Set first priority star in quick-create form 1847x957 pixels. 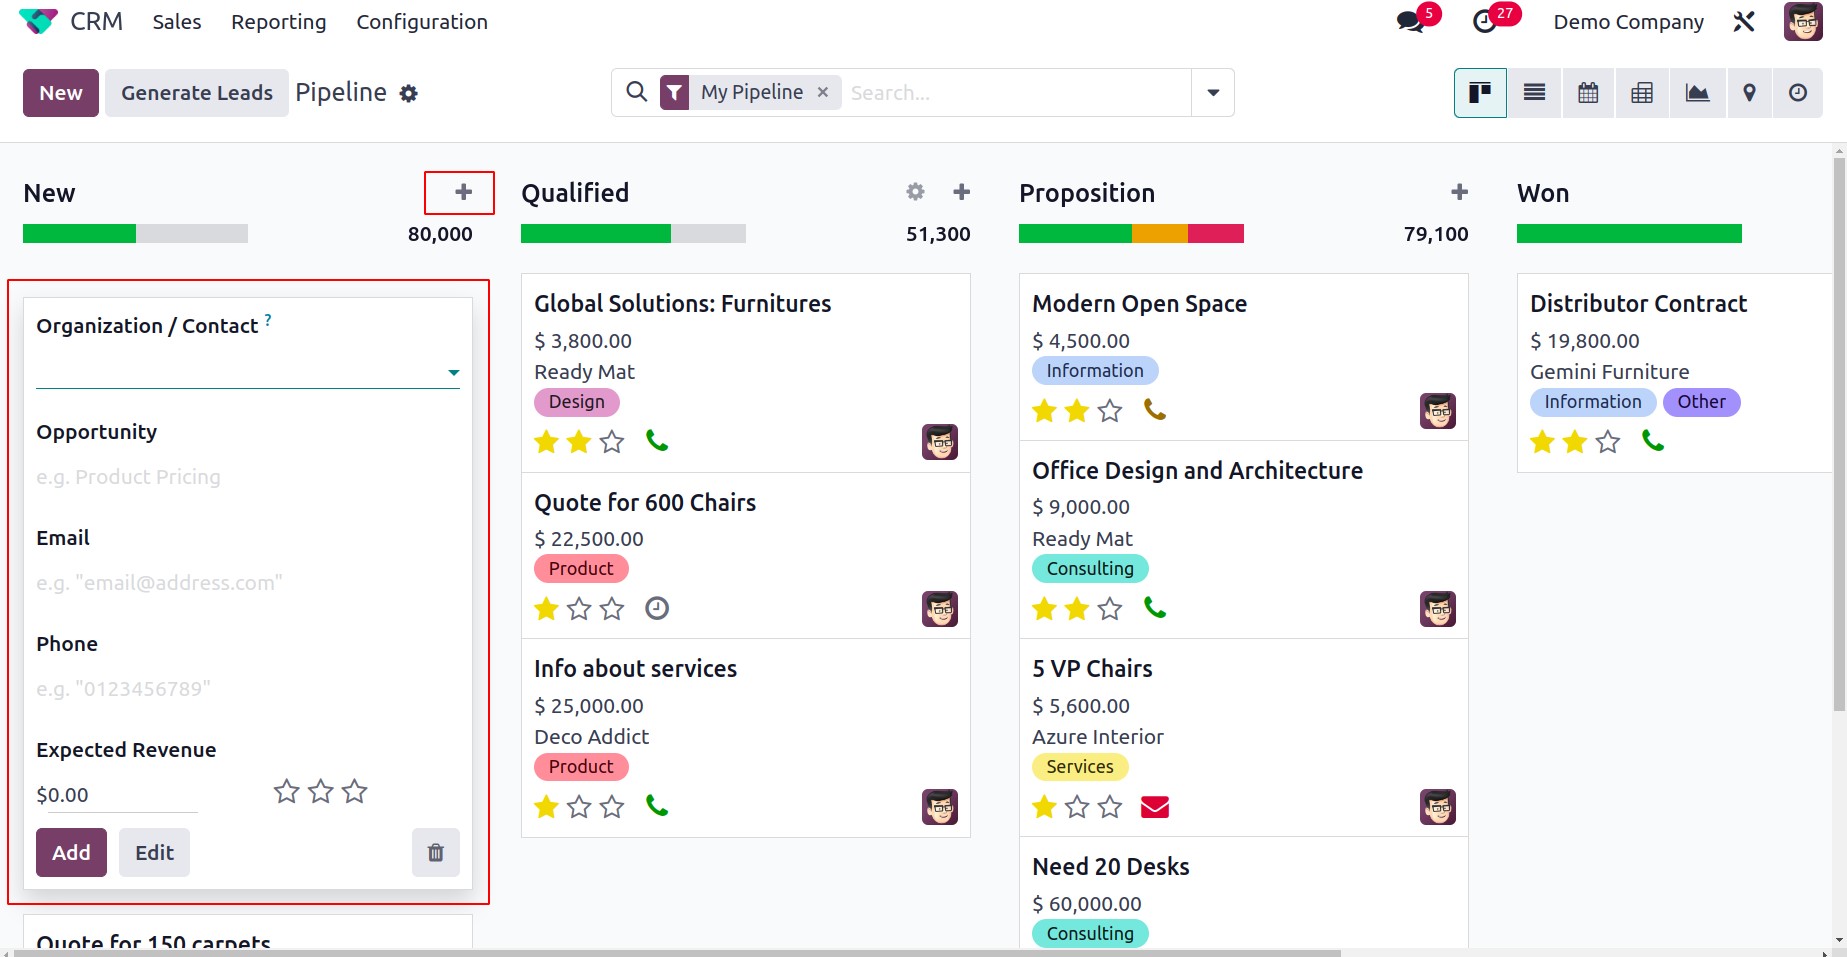pyautogui.click(x=287, y=792)
